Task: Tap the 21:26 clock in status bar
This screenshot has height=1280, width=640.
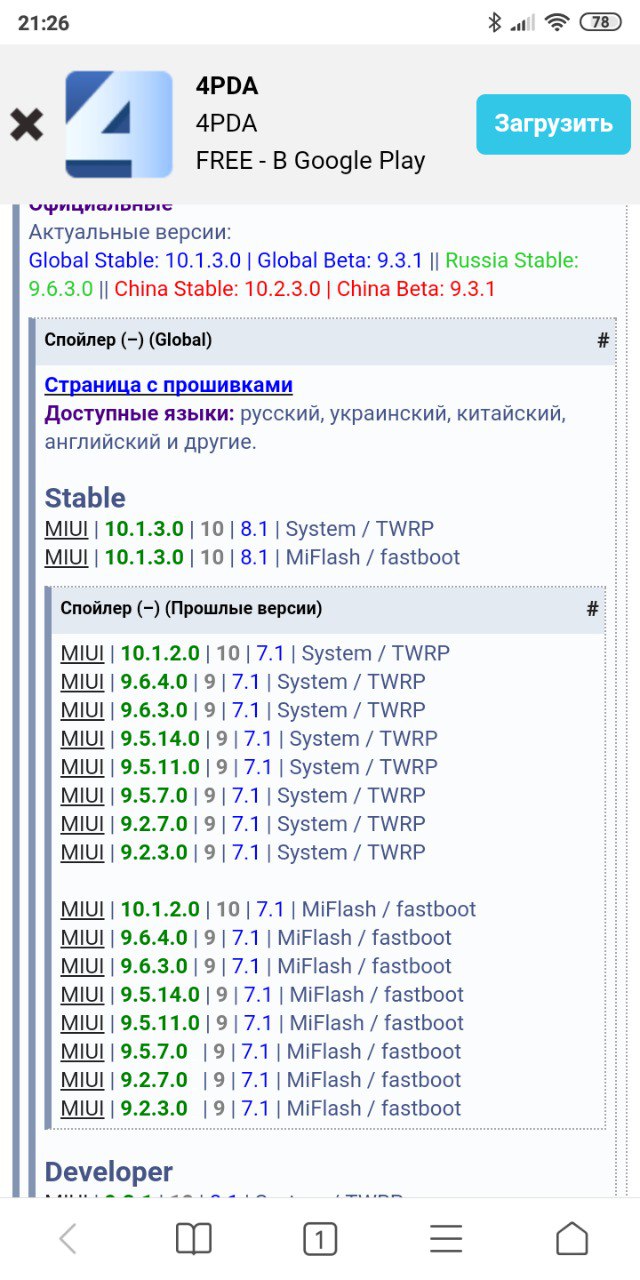Action: tap(44, 22)
